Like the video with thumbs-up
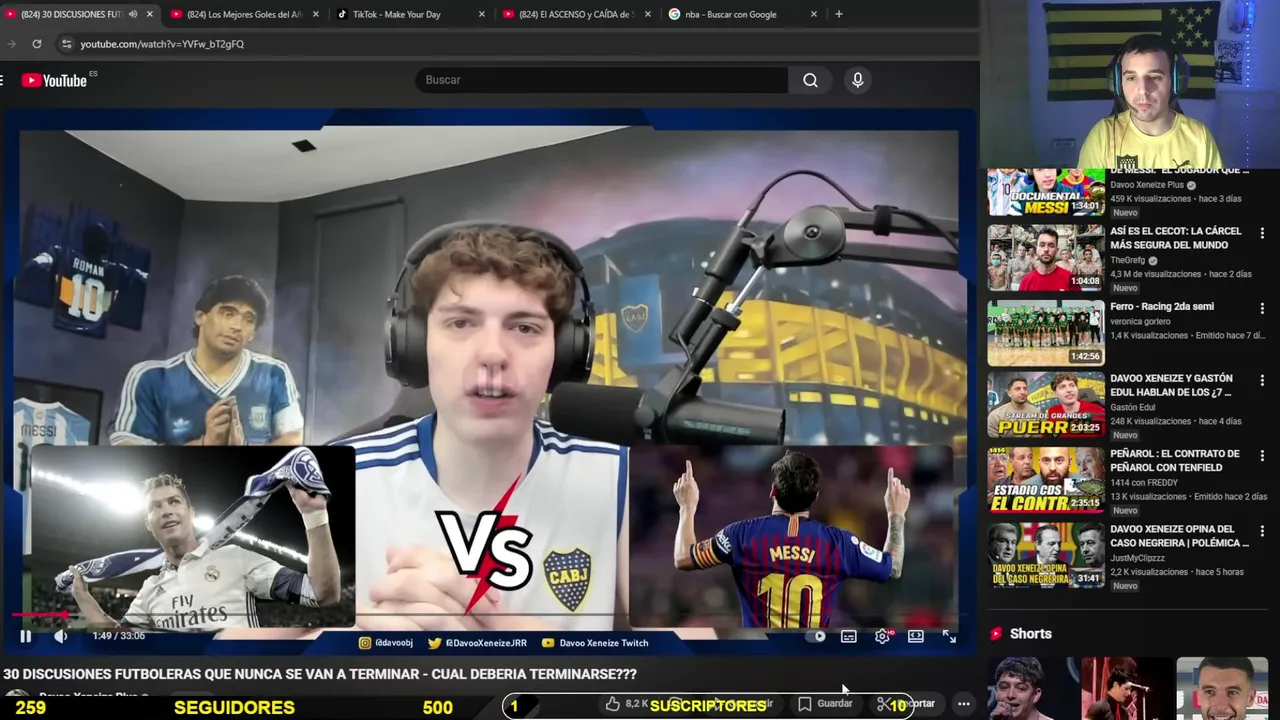Image resolution: width=1280 pixels, height=720 pixels. pyautogui.click(x=626, y=704)
